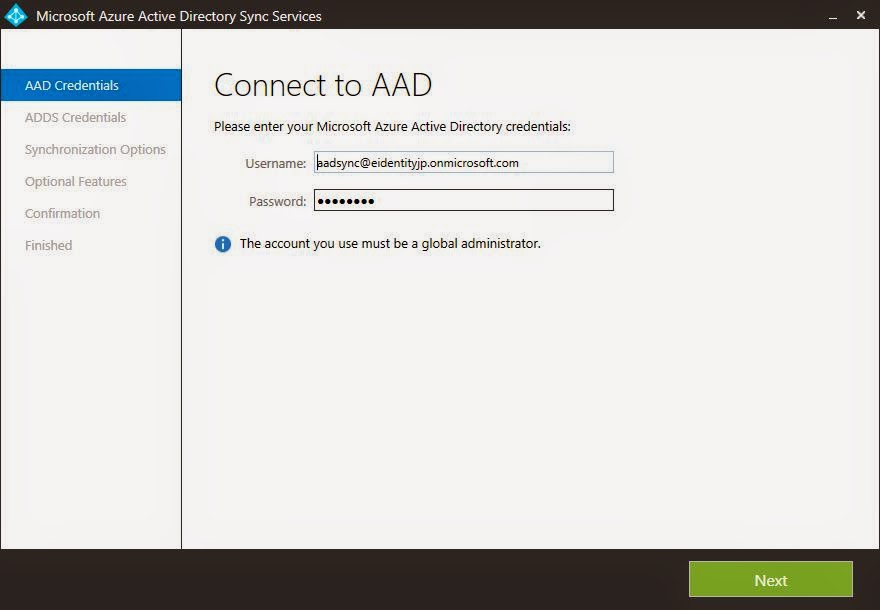The height and width of the screenshot is (610, 880).
Task: Minimize the Azure AD Sync Services window
Action: pos(831,16)
